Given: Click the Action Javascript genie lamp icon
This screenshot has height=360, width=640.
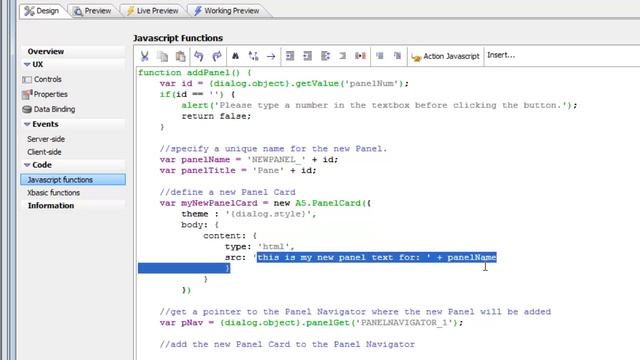Looking at the screenshot, I should click(416, 57).
